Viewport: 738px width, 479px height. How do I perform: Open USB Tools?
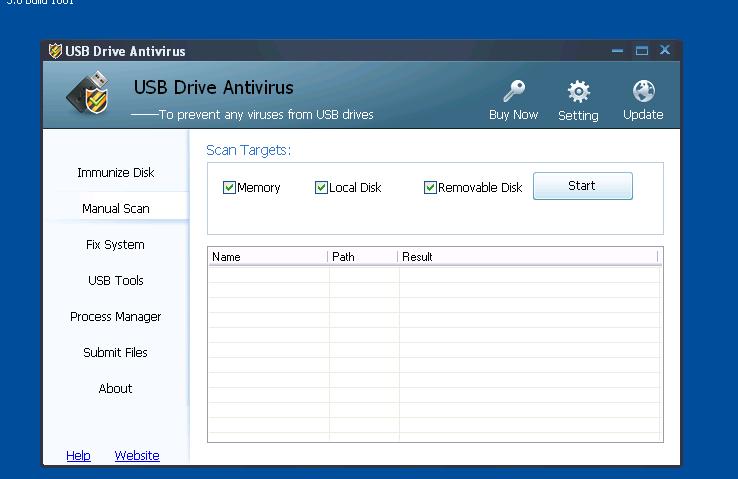pyautogui.click(x=116, y=280)
